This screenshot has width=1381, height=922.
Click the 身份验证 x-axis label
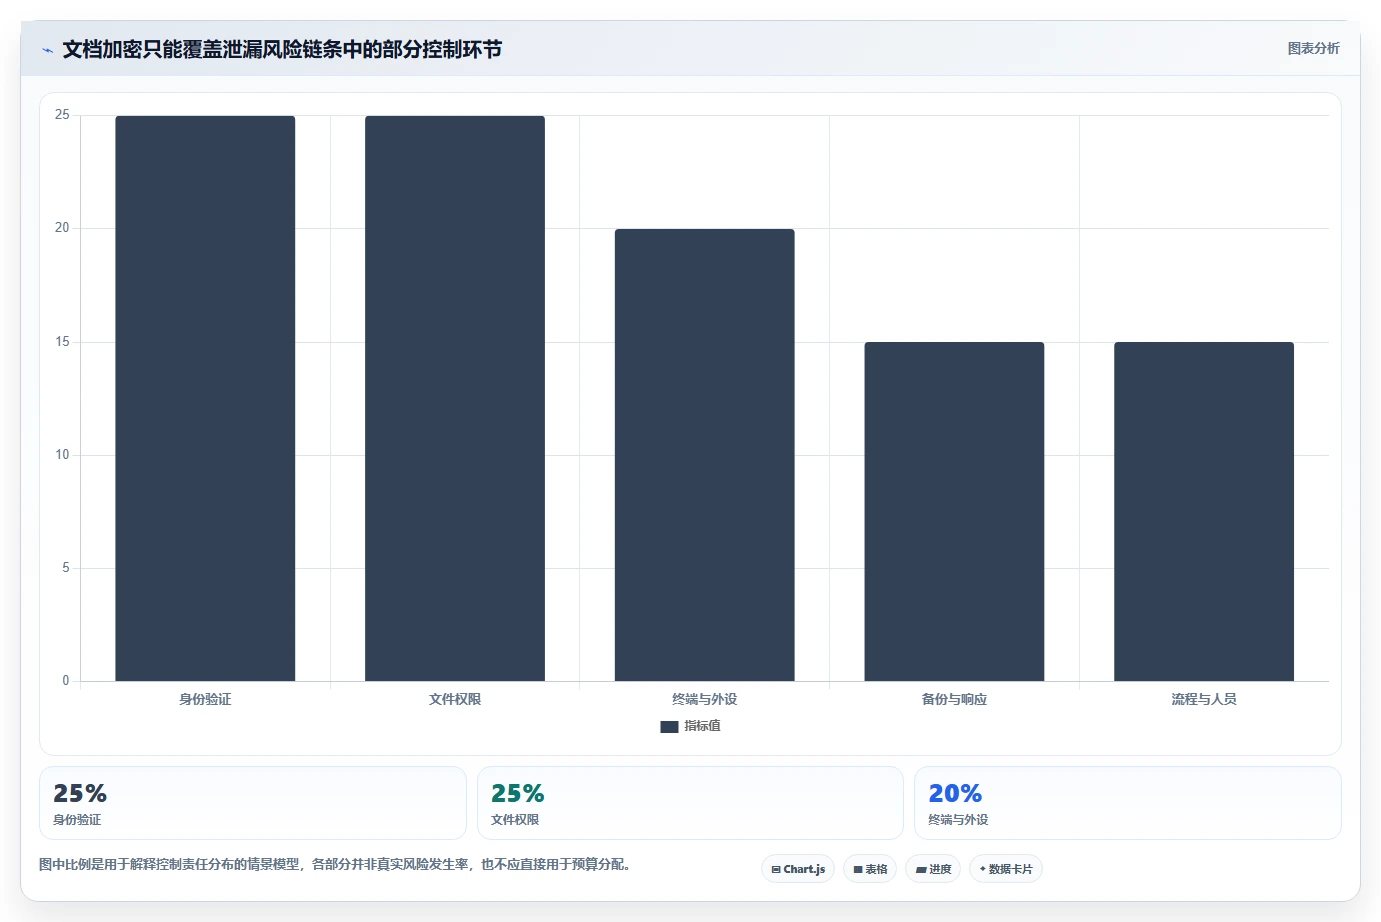pyautogui.click(x=205, y=699)
